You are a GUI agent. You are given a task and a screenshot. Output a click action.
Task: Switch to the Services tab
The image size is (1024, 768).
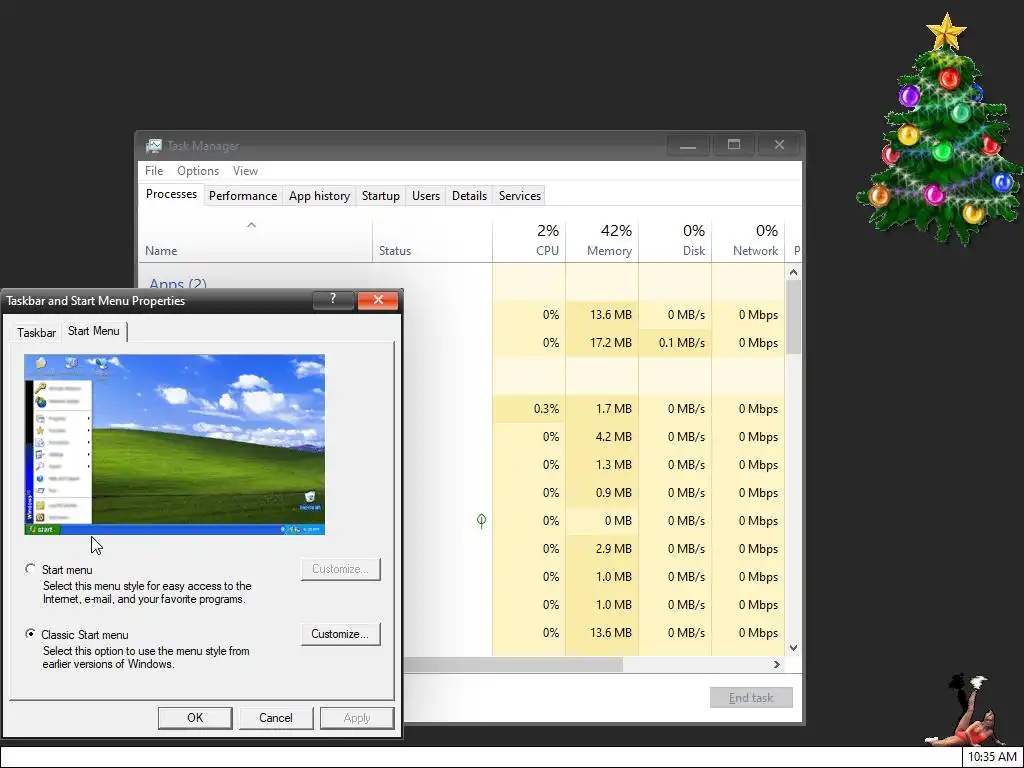(520, 196)
